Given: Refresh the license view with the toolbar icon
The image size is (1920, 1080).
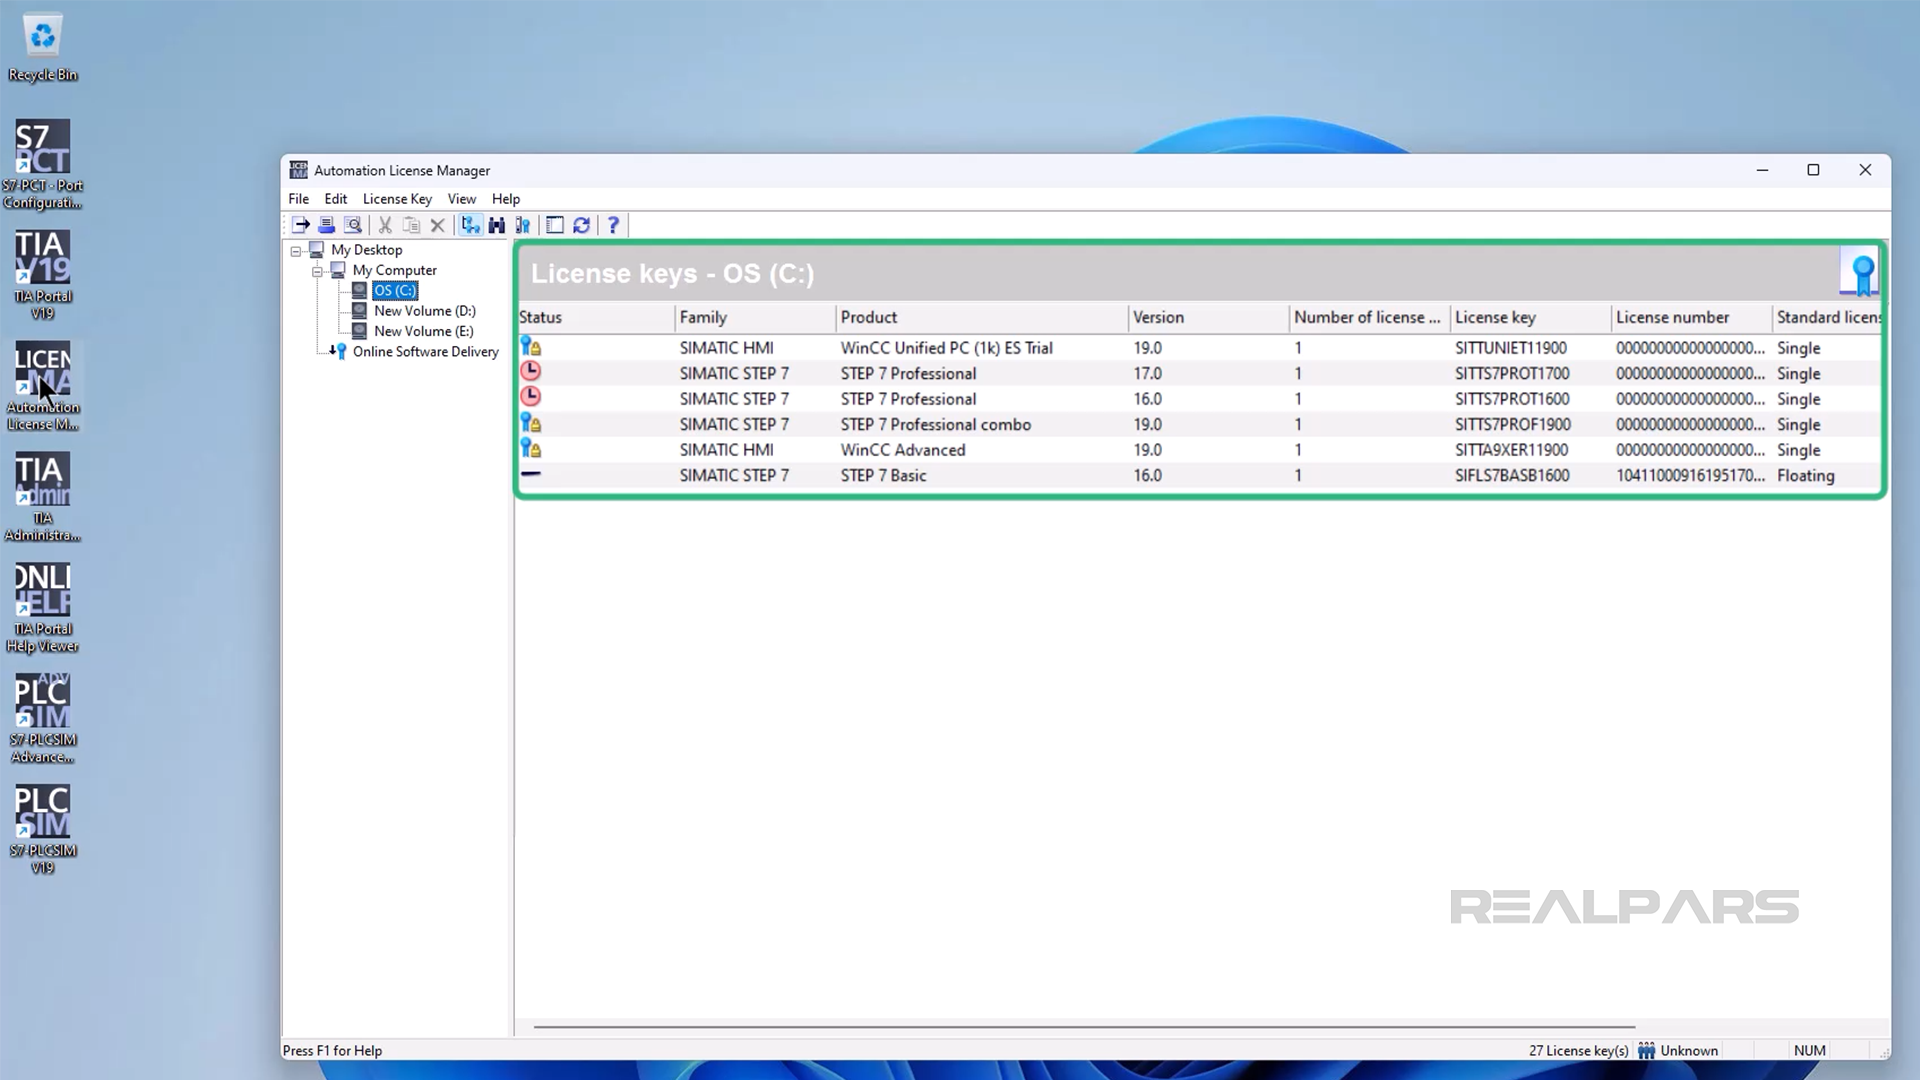Looking at the screenshot, I should [581, 225].
